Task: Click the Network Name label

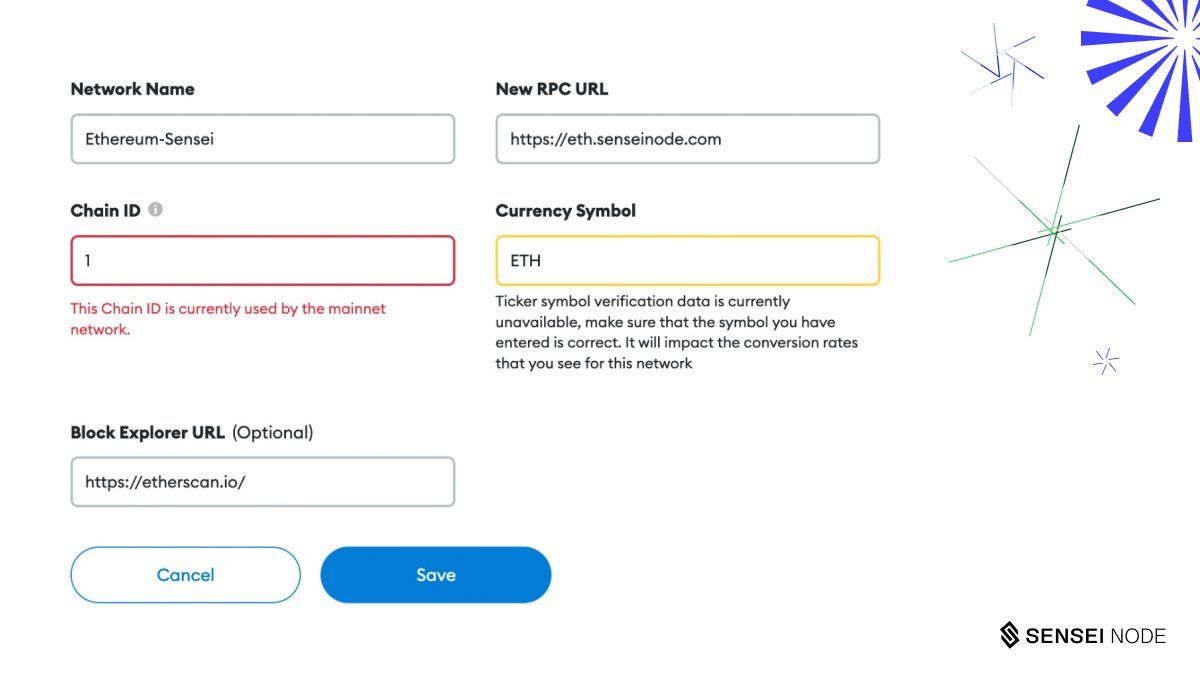Action: [x=133, y=89]
